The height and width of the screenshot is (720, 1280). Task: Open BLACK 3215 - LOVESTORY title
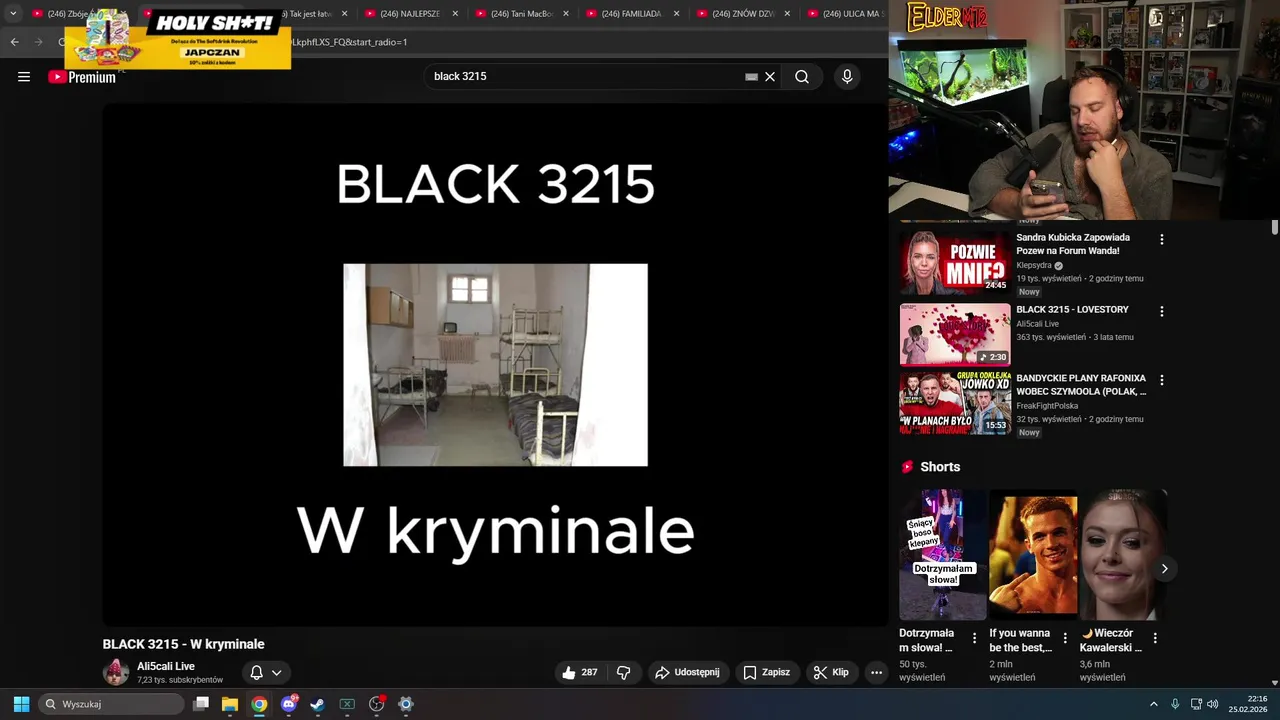(1072, 310)
